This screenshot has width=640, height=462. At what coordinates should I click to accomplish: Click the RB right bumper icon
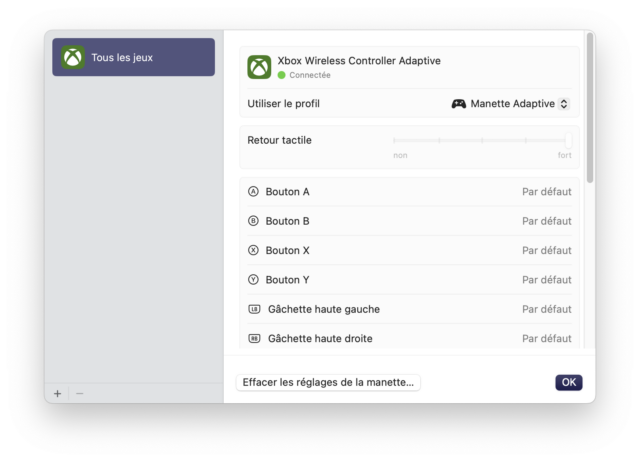(x=254, y=338)
